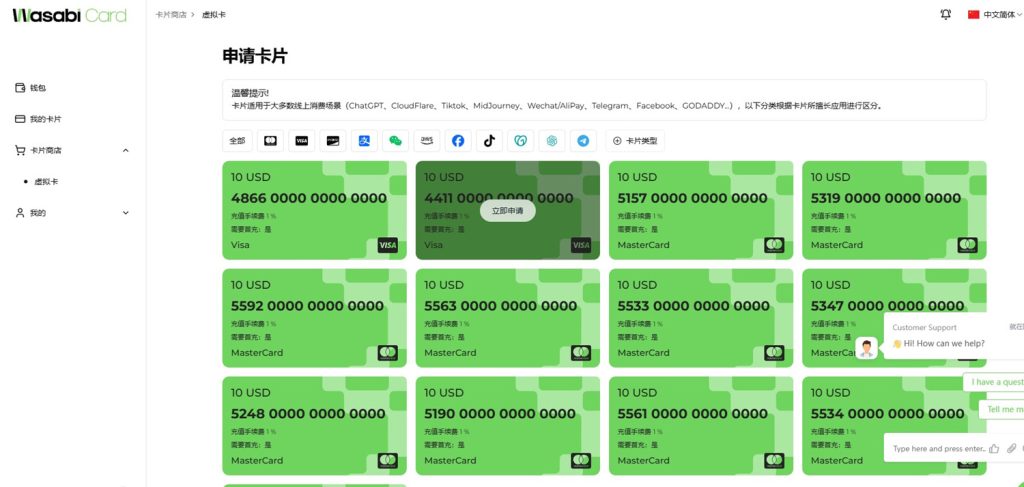Image resolution: width=1024 pixels, height=487 pixels.
Task: Filter cards by Visa icon
Action: pyautogui.click(x=301, y=141)
